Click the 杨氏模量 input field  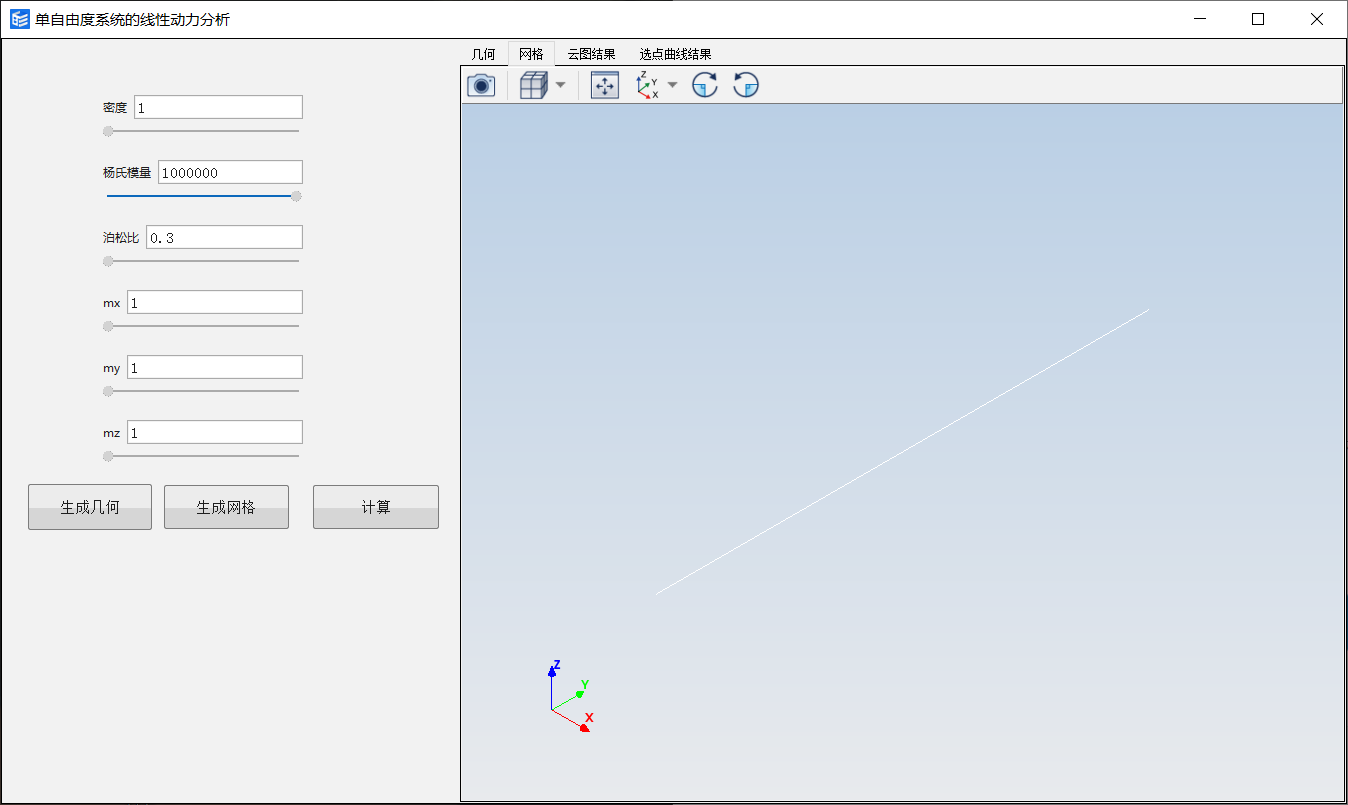pos(230,172)
